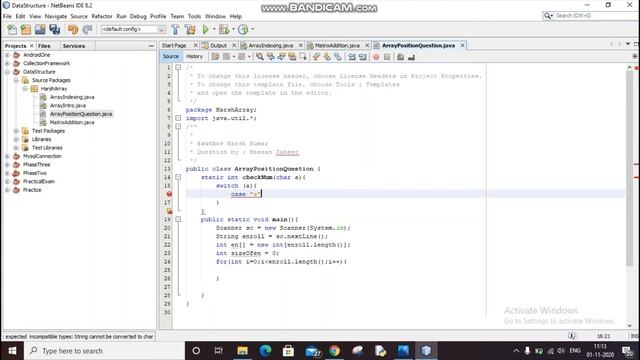Click the Comment editor toolbar icon

pyautogui.click(x=400, y=57)
